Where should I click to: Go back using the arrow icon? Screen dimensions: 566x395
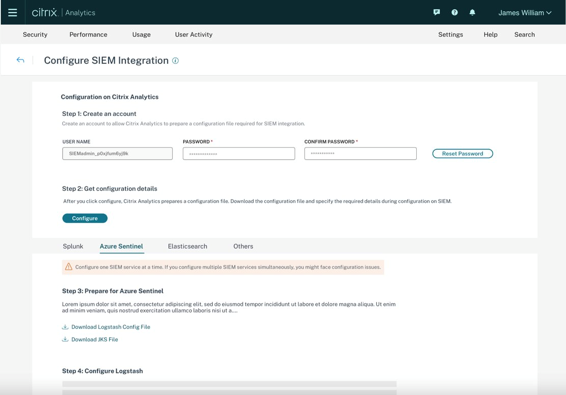tap(20, 60)
